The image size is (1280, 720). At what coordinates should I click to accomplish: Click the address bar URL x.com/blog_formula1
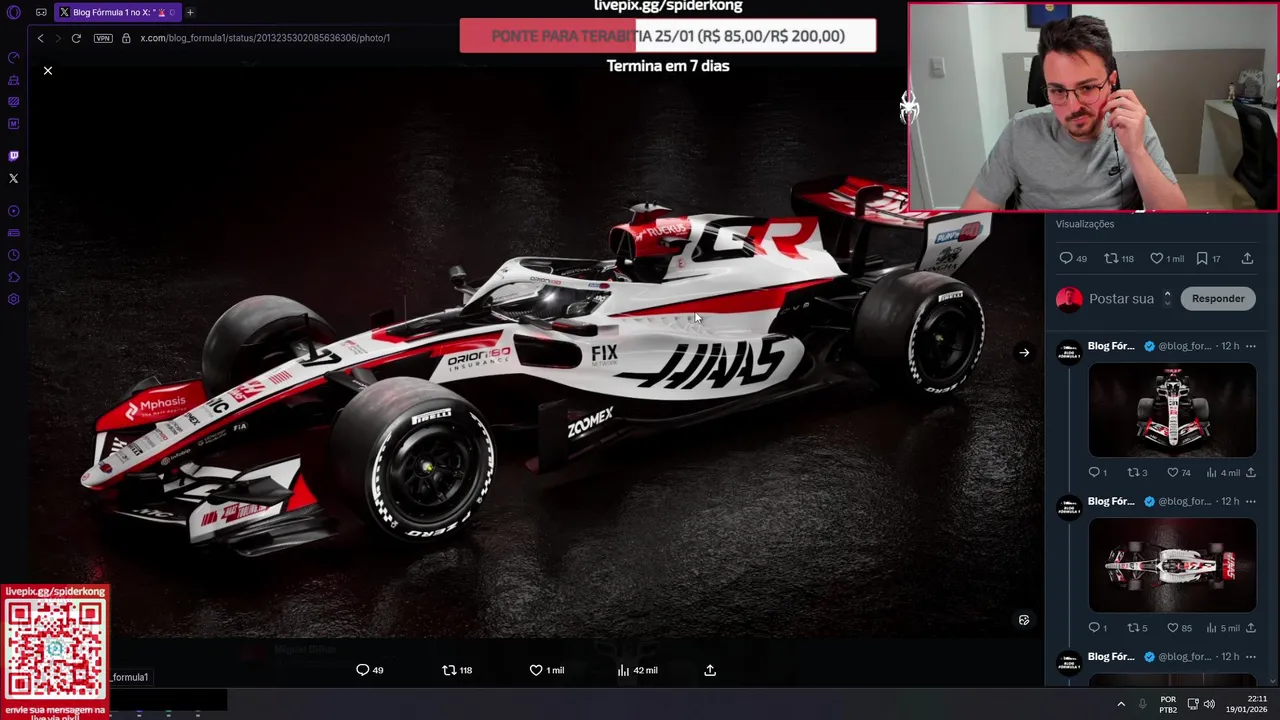click(265, 38)
